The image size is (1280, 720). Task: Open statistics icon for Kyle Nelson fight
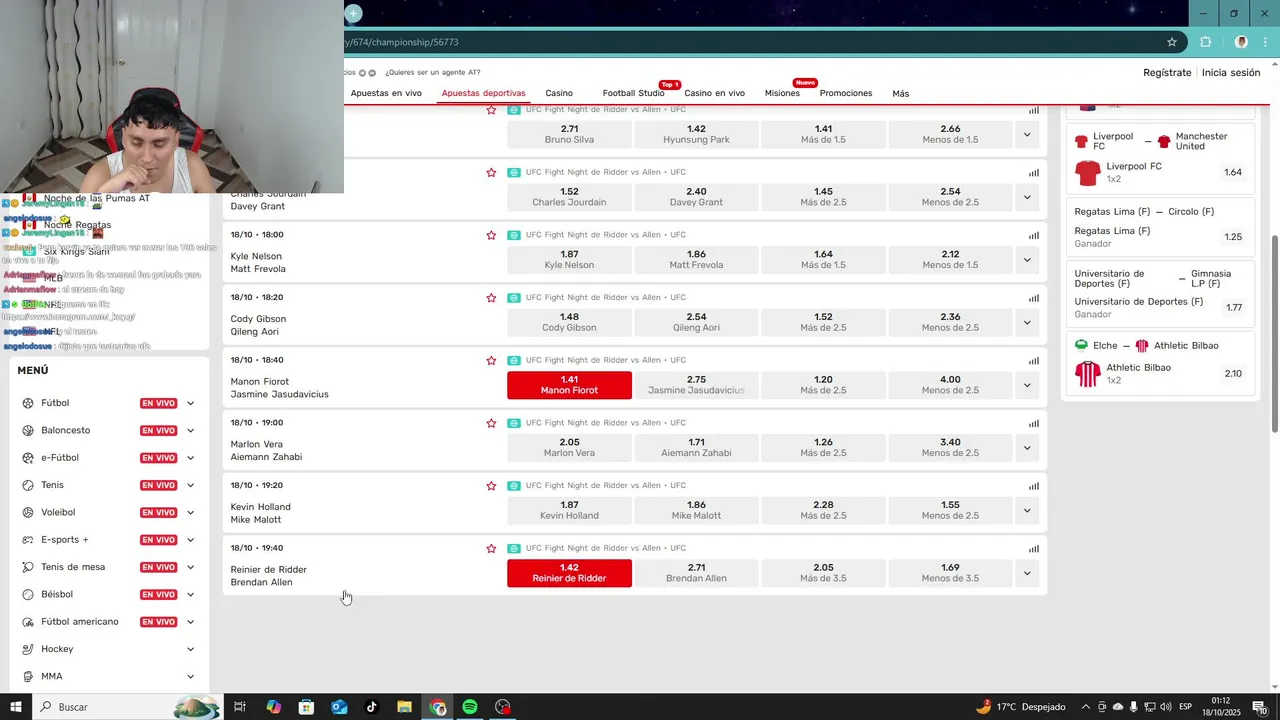point(1034,235)
